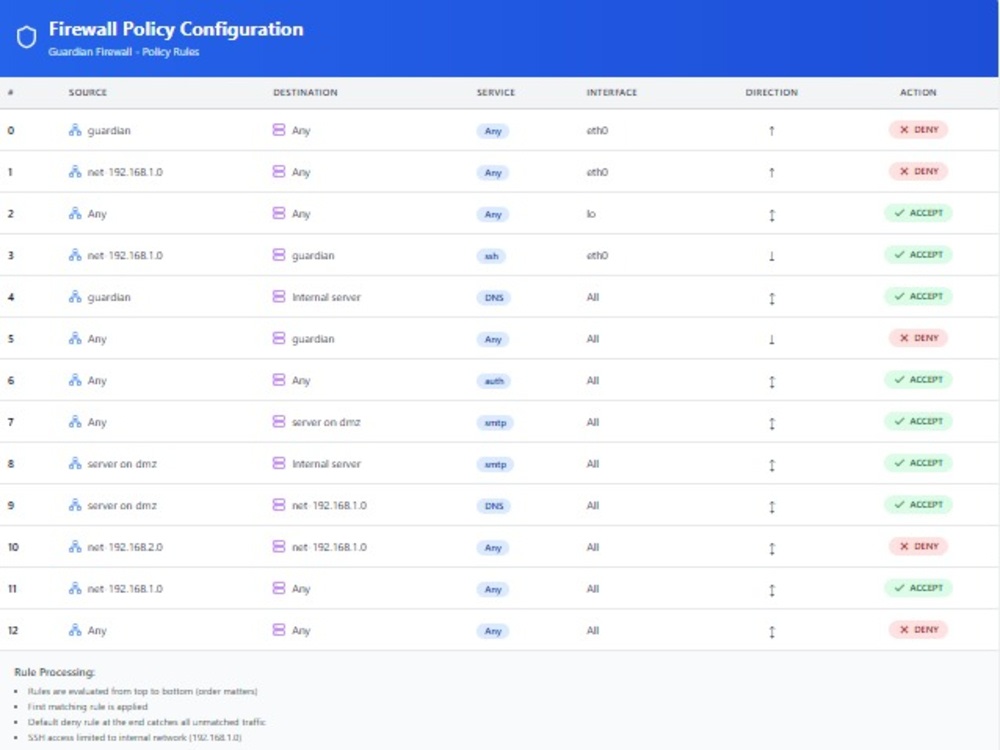This screenshot has height=750, width=1000.
Task: Click the destination server icon in rule 11
Action: [x=279, y=588]
